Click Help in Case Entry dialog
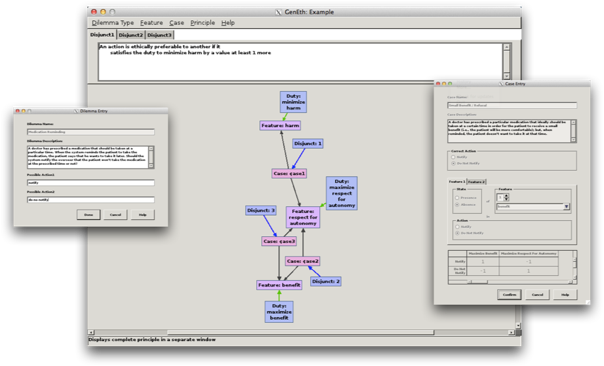The width and height of the screenshot is (604, 366). pyautogui.click(x=565, y=294)
